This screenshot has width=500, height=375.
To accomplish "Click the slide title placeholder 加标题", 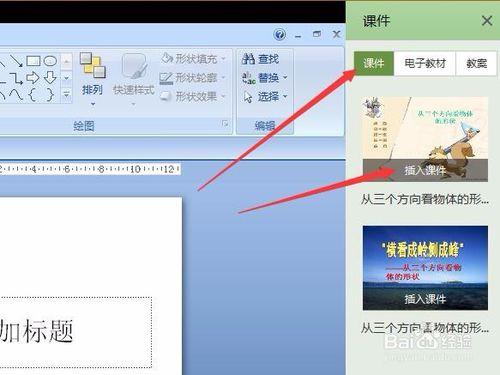I will [x=76, y=332].
